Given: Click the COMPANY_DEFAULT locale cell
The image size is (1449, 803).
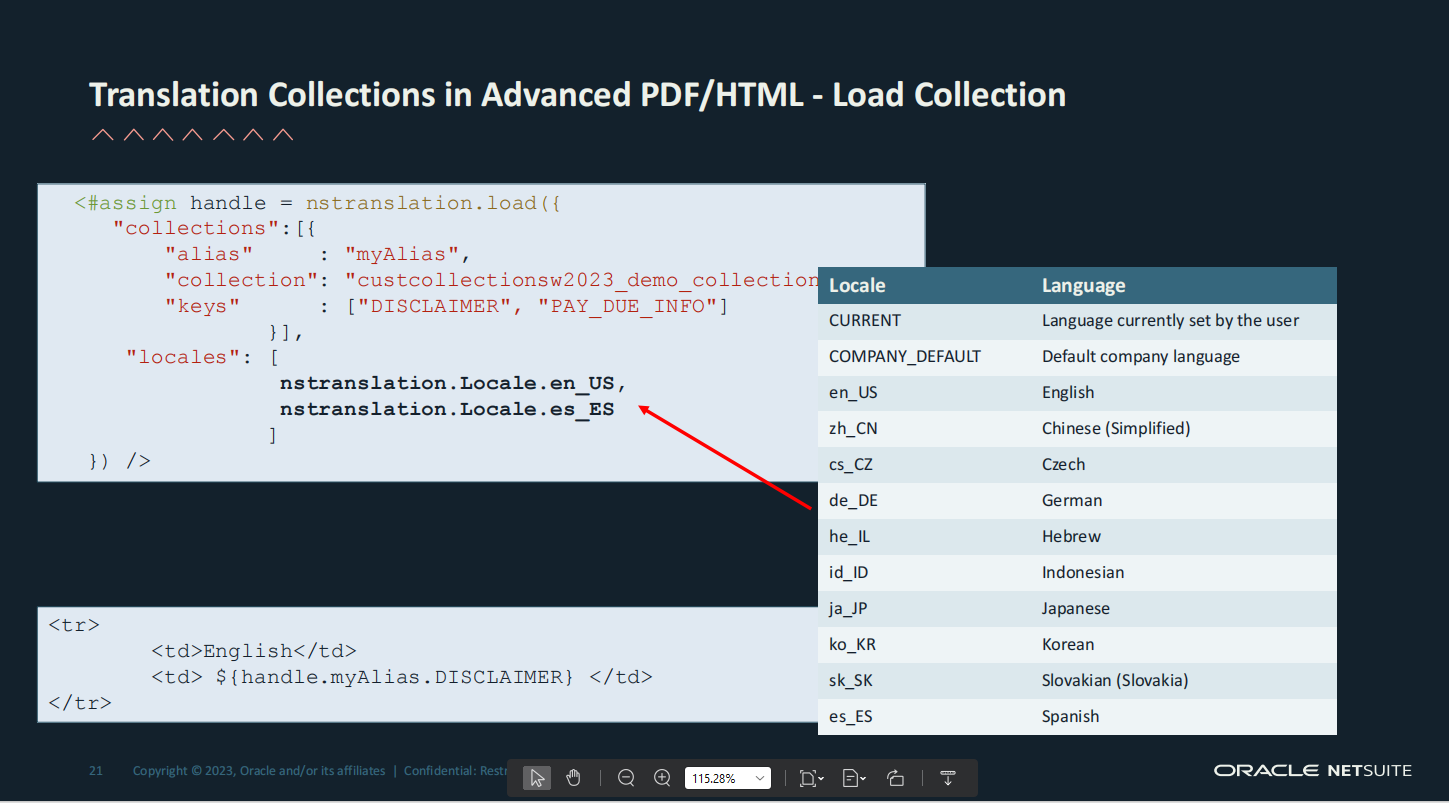Looking at the screenshot, I should click(x=904, y=356).
